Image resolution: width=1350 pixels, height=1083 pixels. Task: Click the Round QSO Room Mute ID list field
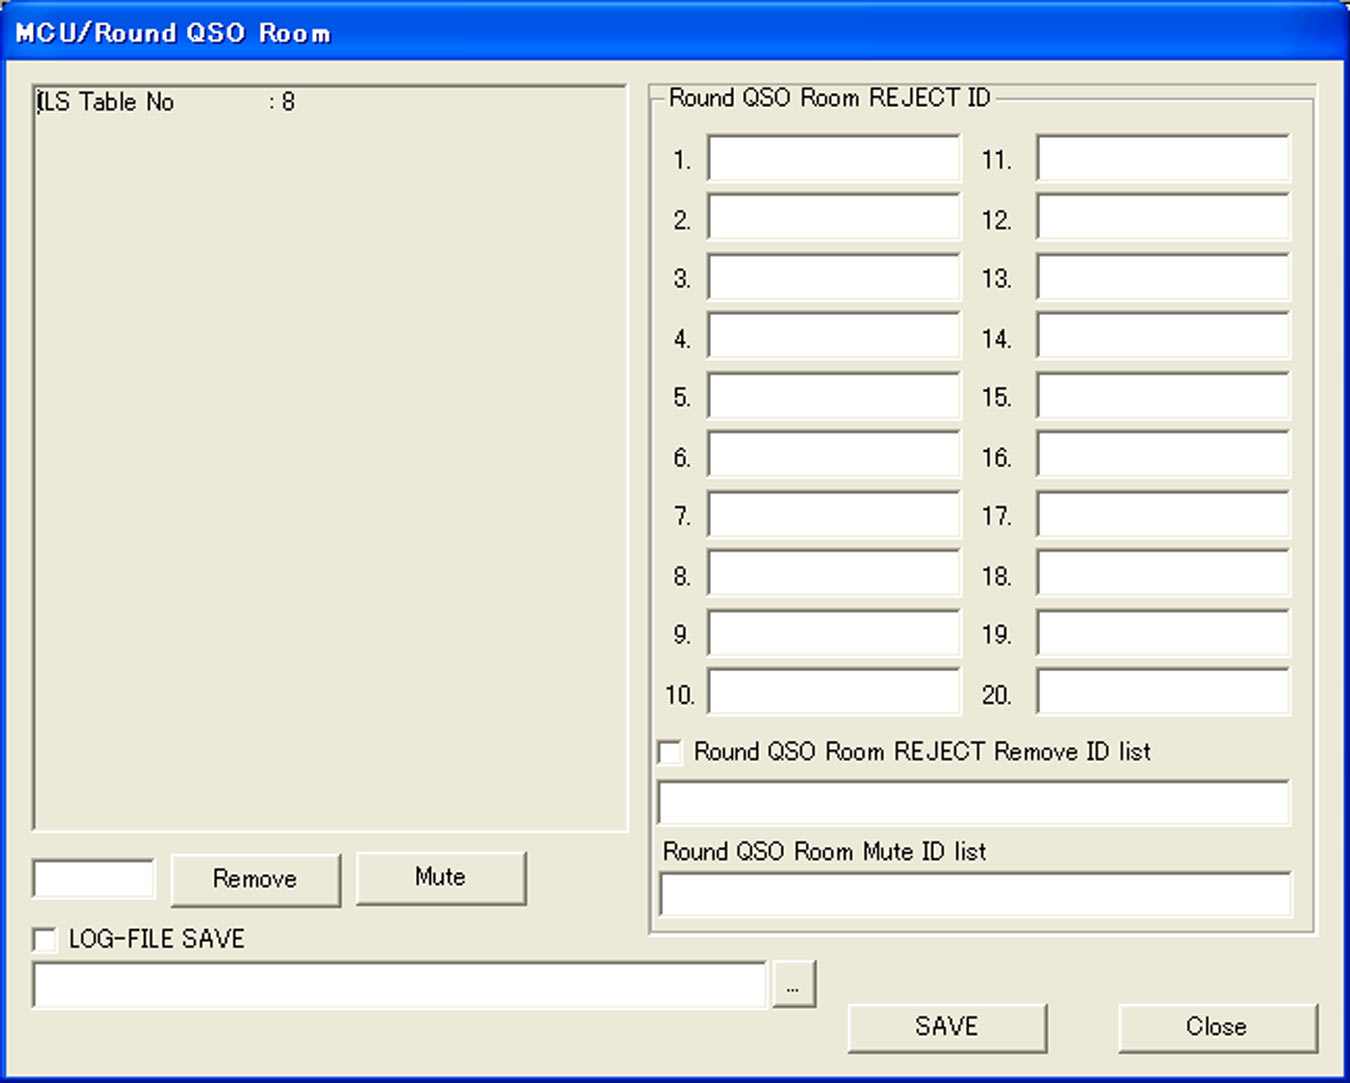[x=974, y=895]
